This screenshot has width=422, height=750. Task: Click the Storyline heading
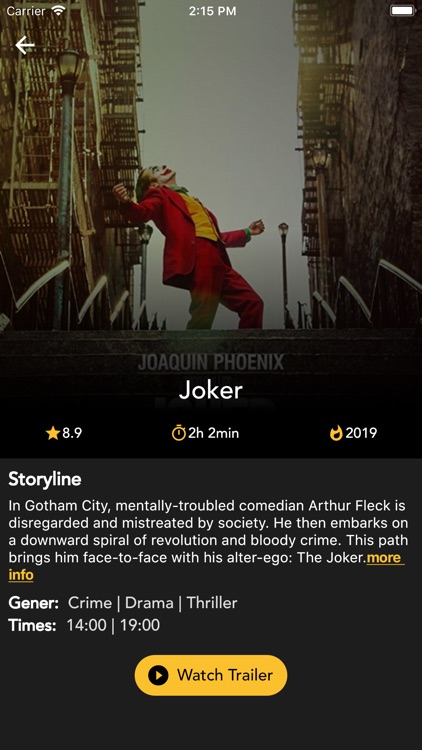point(45,479)
